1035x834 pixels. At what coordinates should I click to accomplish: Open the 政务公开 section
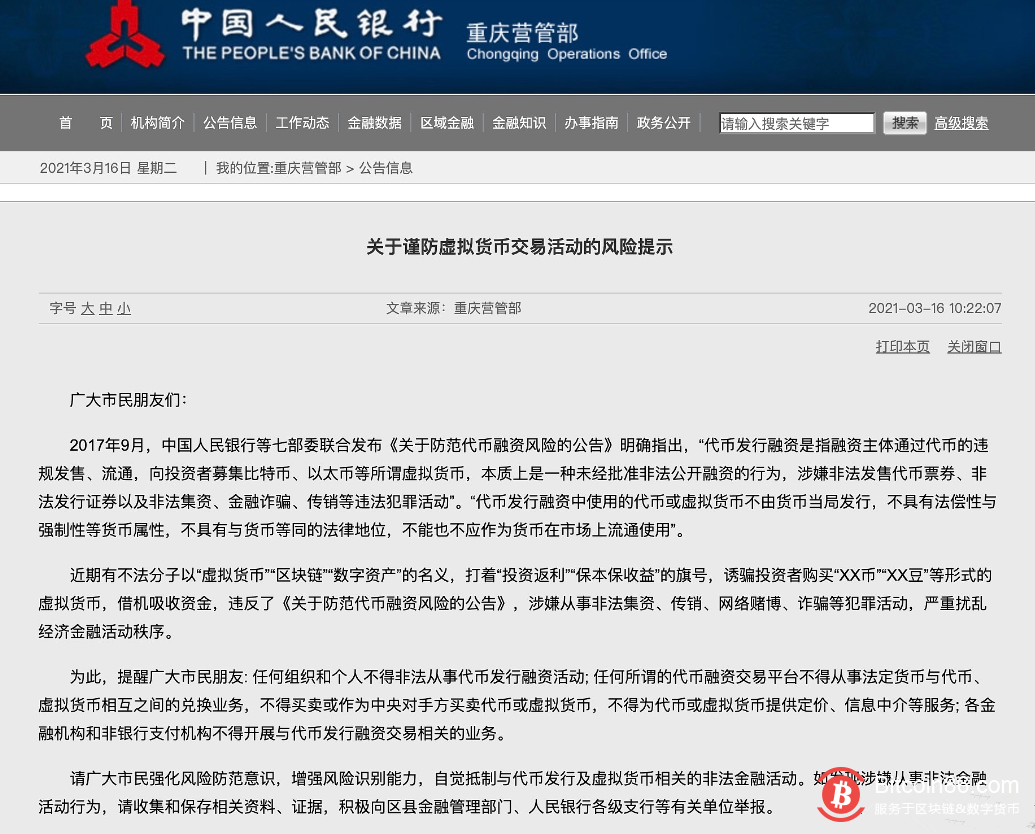[663, 122]
